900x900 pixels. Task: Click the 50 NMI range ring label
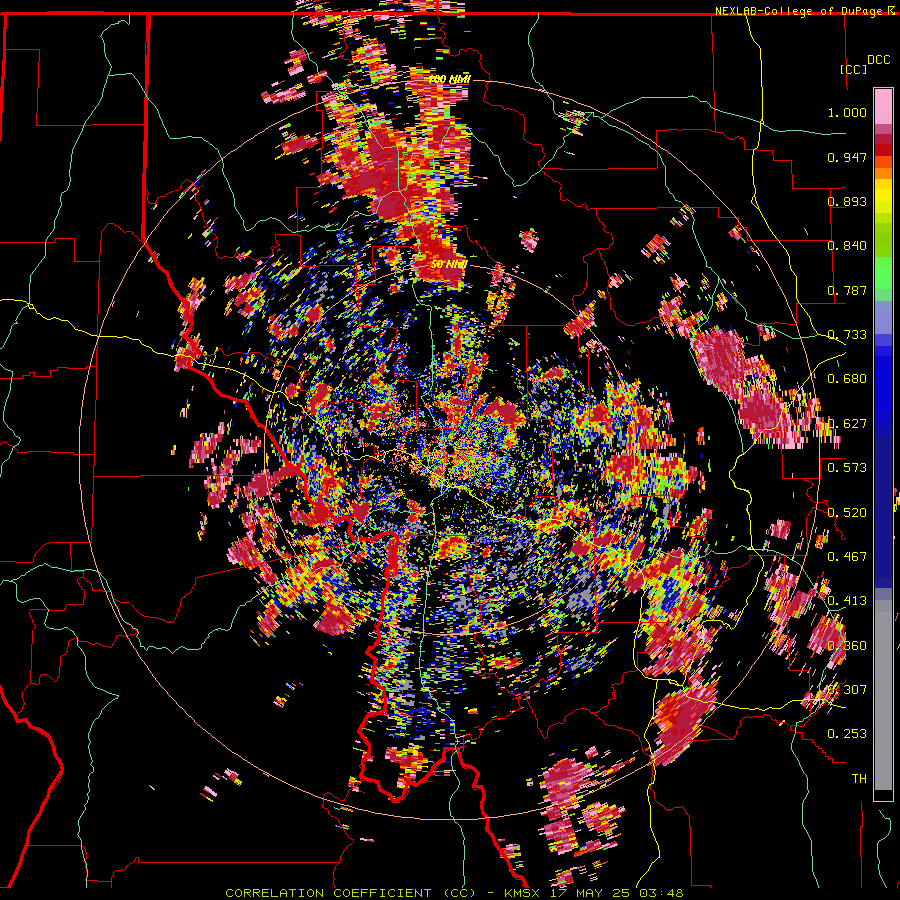[x=449, y=265]
